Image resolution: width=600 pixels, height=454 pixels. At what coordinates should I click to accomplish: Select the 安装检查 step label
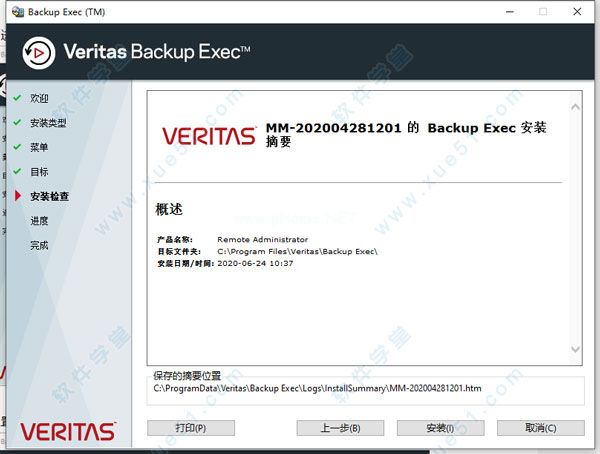50,196
